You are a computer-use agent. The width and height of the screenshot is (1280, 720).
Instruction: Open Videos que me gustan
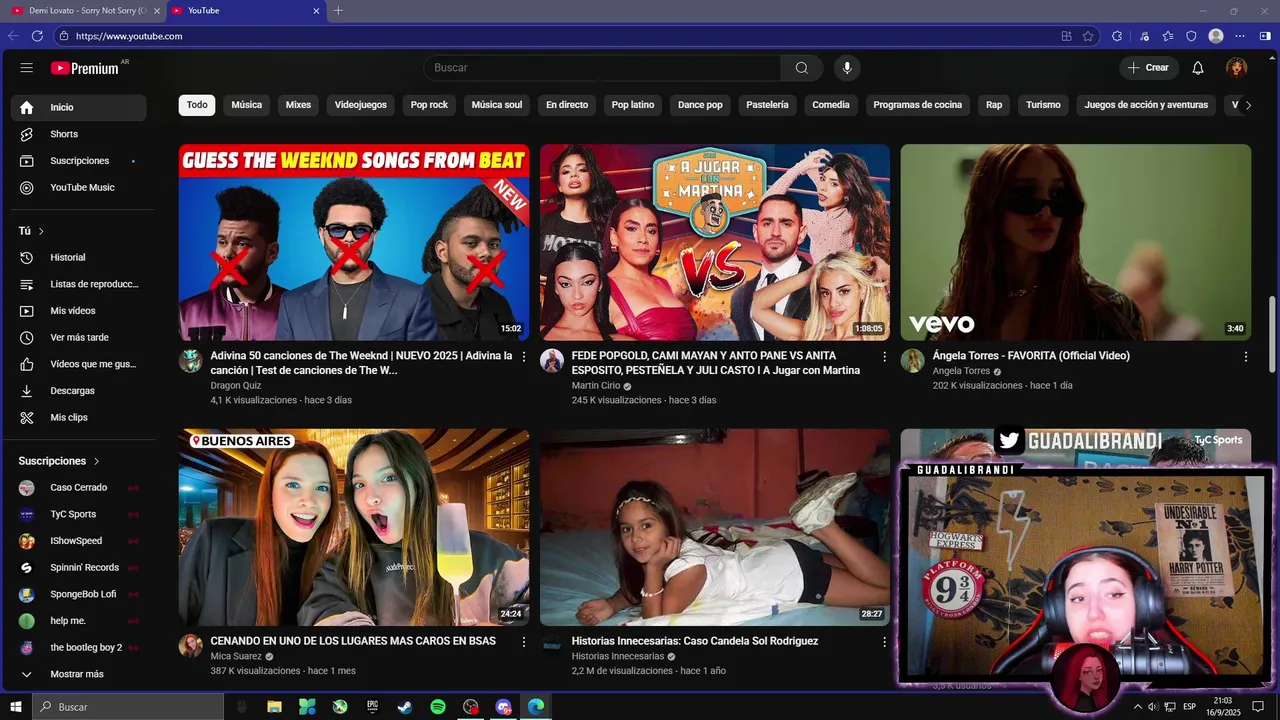click(x=79, y=364)
